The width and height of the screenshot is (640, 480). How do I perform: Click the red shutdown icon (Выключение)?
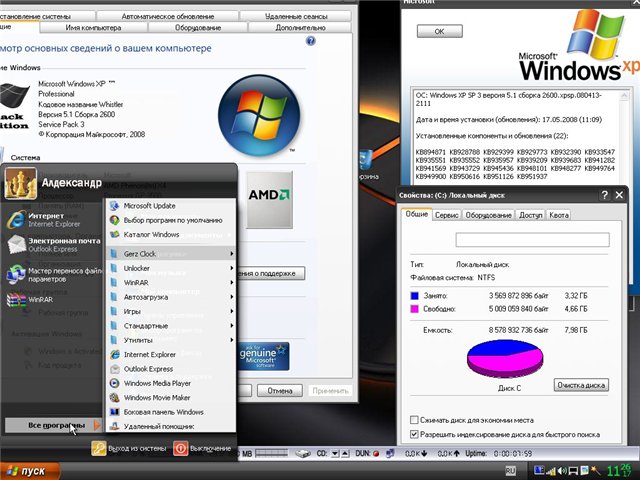click(180, 449)
